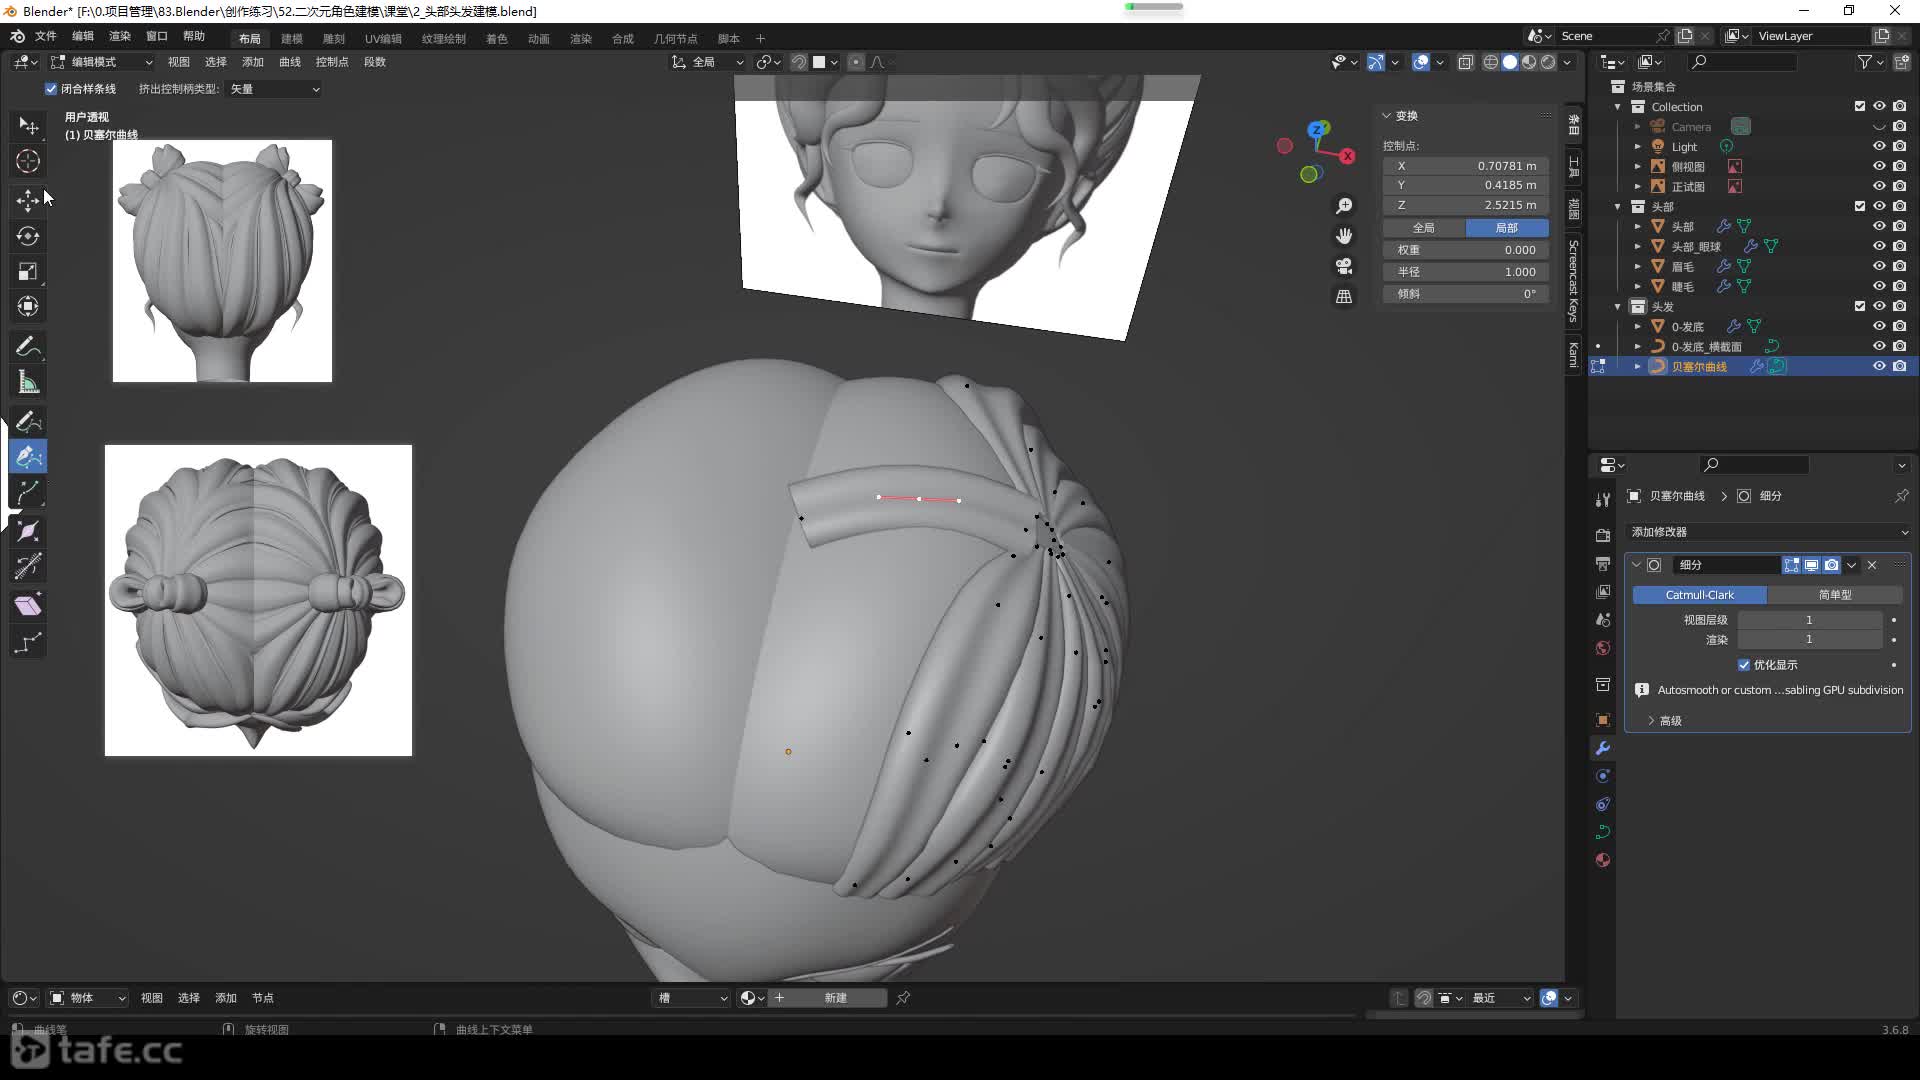The width and height of the screenshot is (1920, 1080).
Task: Click 全局 weight space button
Action: 1424,228
